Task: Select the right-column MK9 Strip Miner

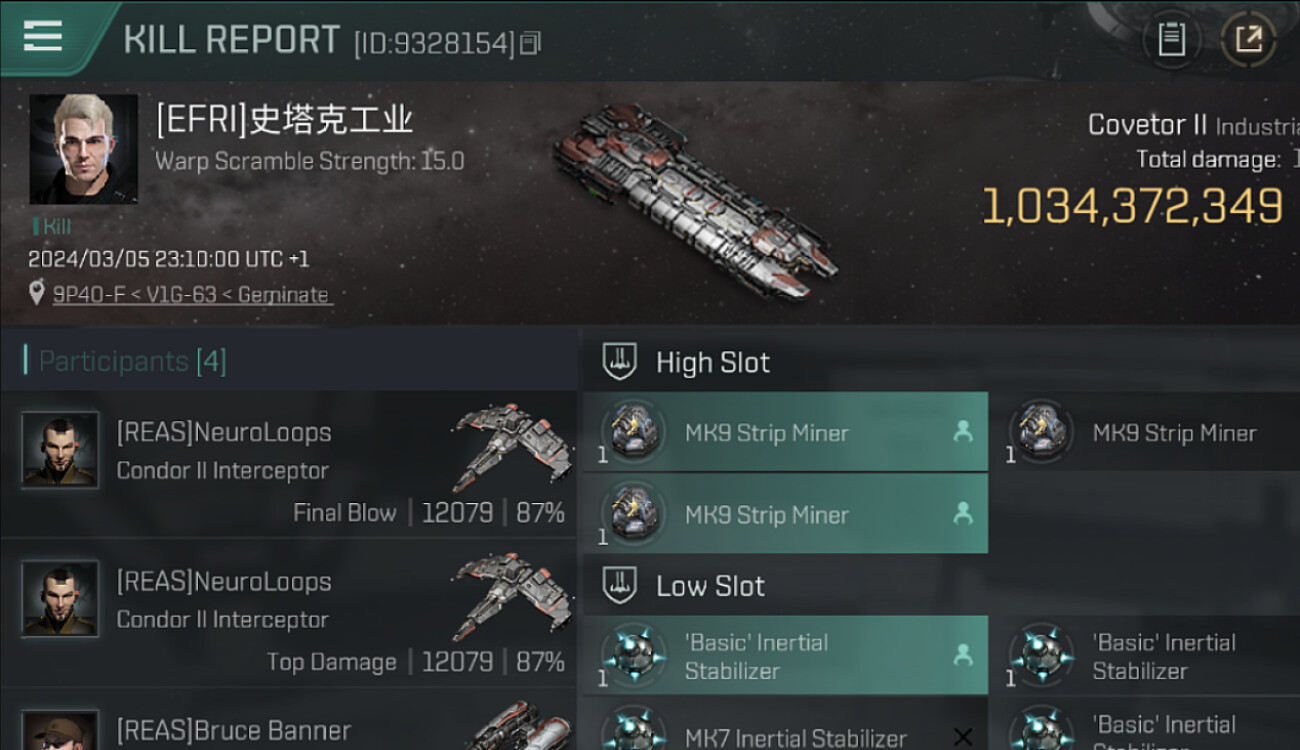Action: point(1144,433)
